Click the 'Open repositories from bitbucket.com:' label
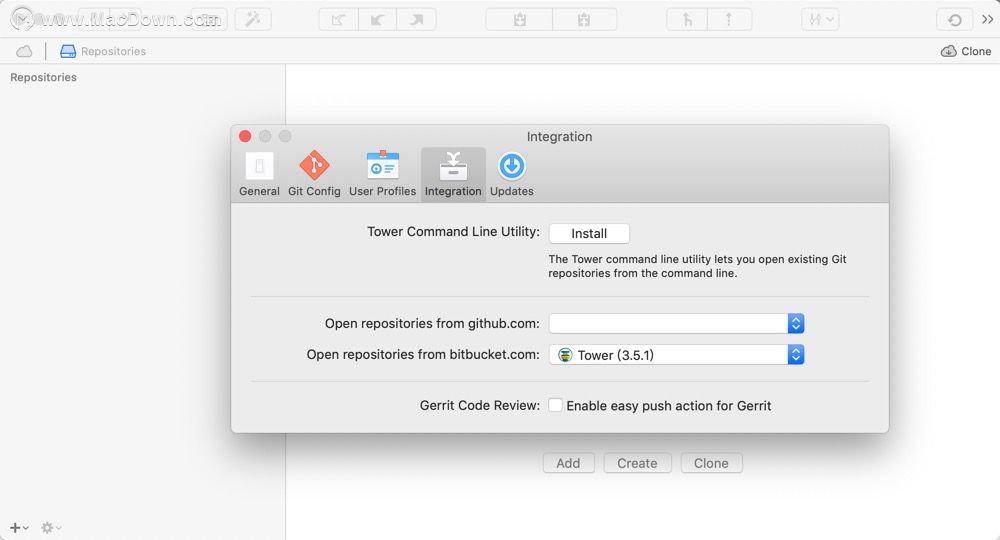Image resolution: width=1000 pixels, height=540 pixels. coord(423,354)
